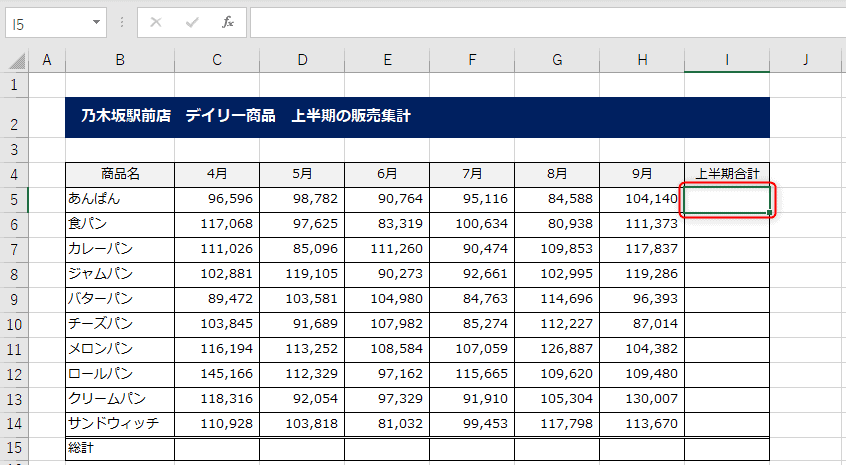Click the 商品名 header cell
The image size is (846, 465).
point(120,174)
